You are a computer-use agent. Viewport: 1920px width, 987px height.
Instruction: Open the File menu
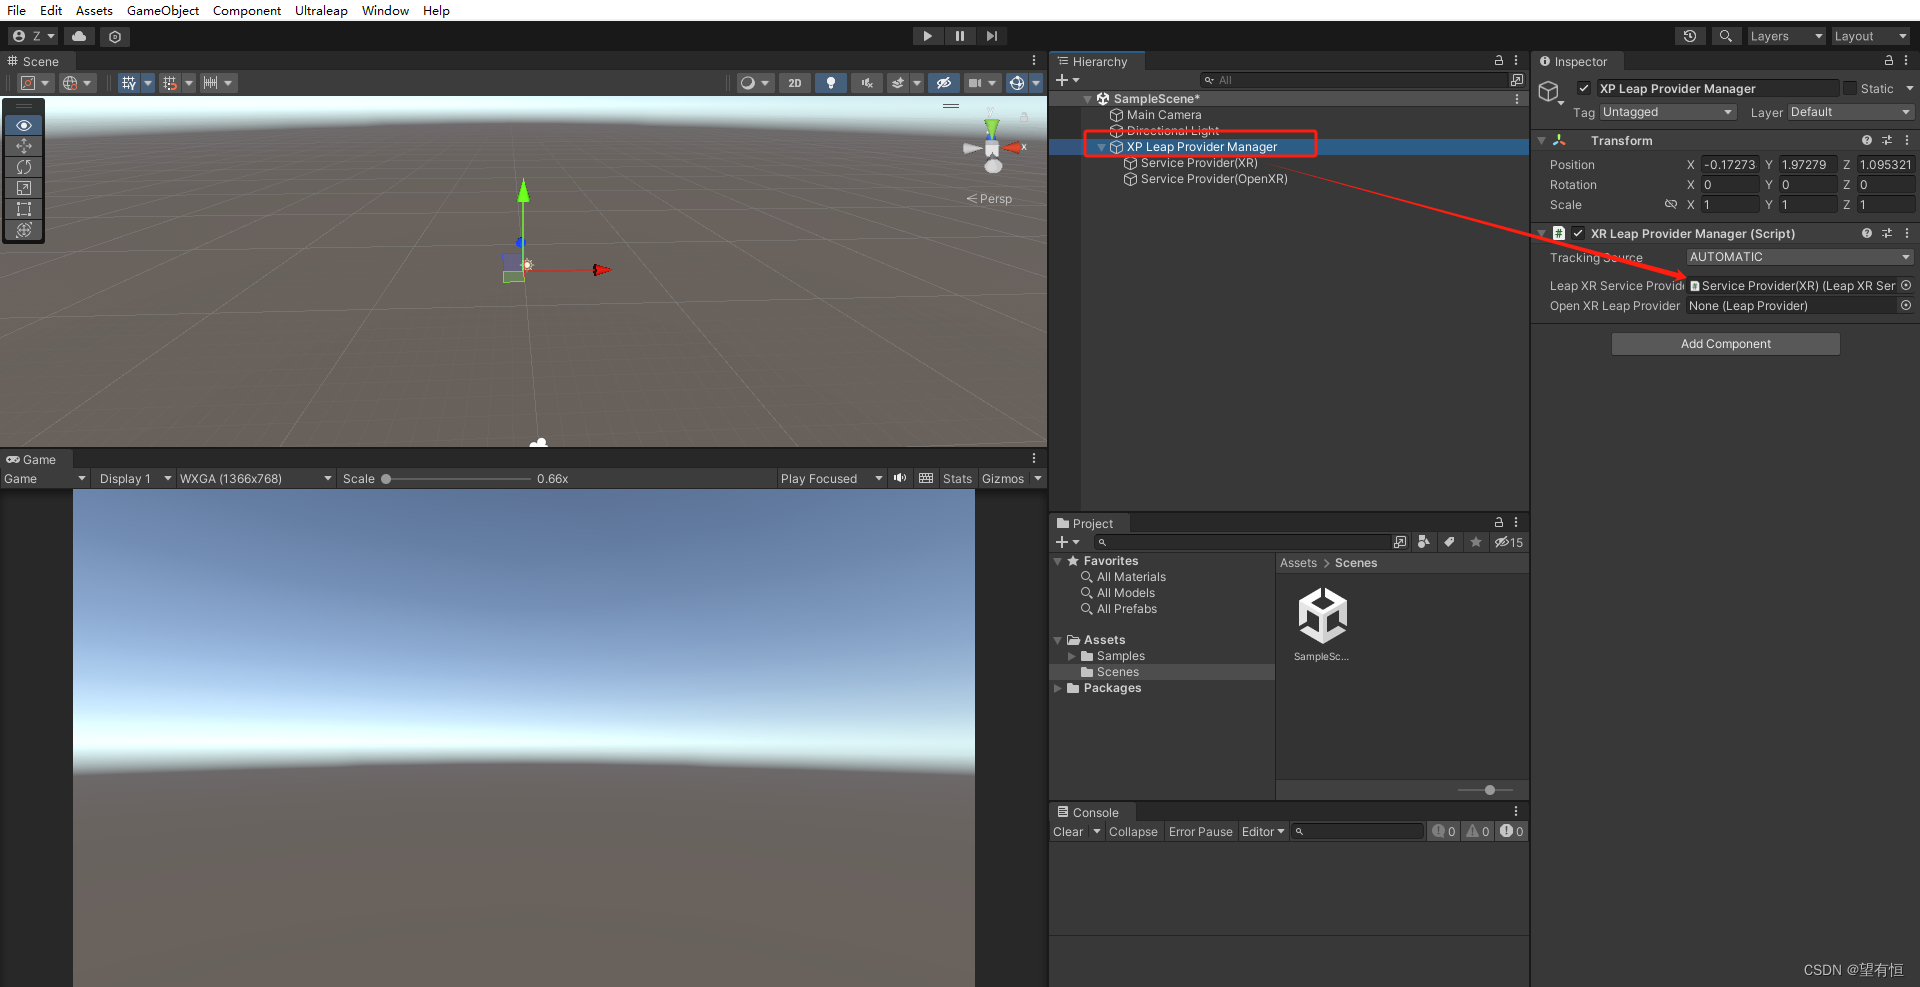pos(16,10)
